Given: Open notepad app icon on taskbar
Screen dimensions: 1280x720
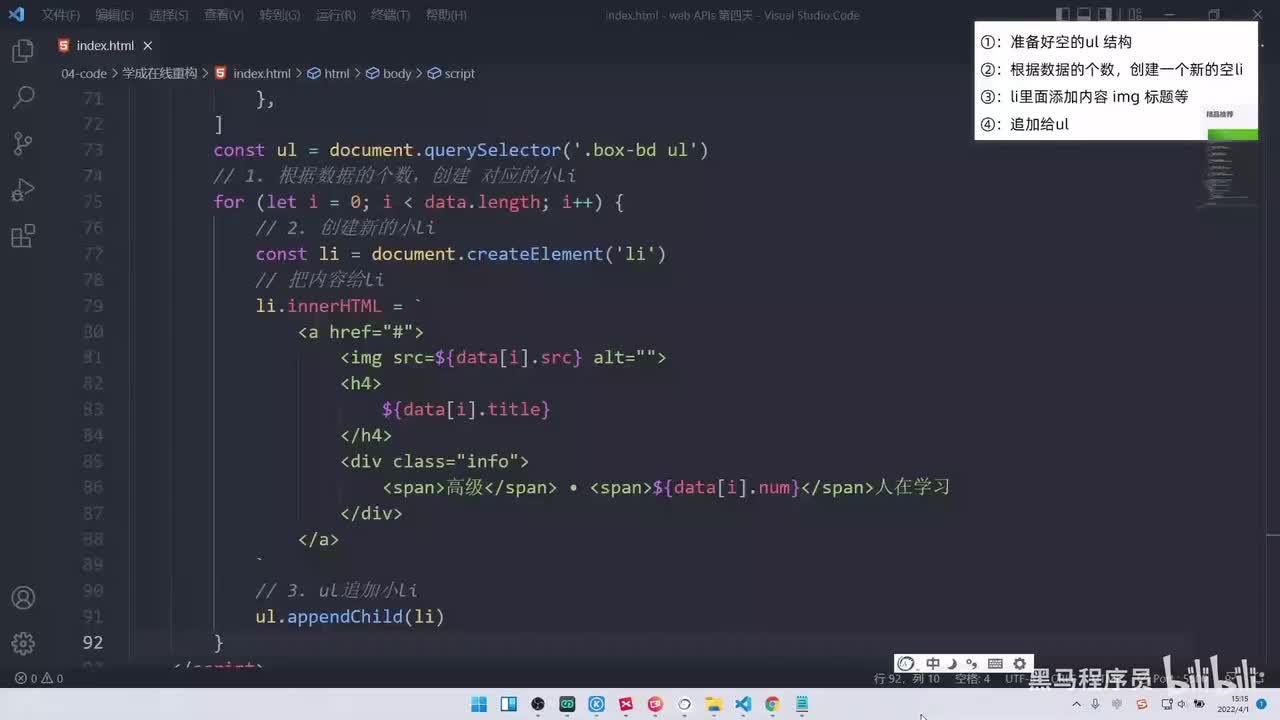Looking at the screenshot, I should click(x=802, y=704).
